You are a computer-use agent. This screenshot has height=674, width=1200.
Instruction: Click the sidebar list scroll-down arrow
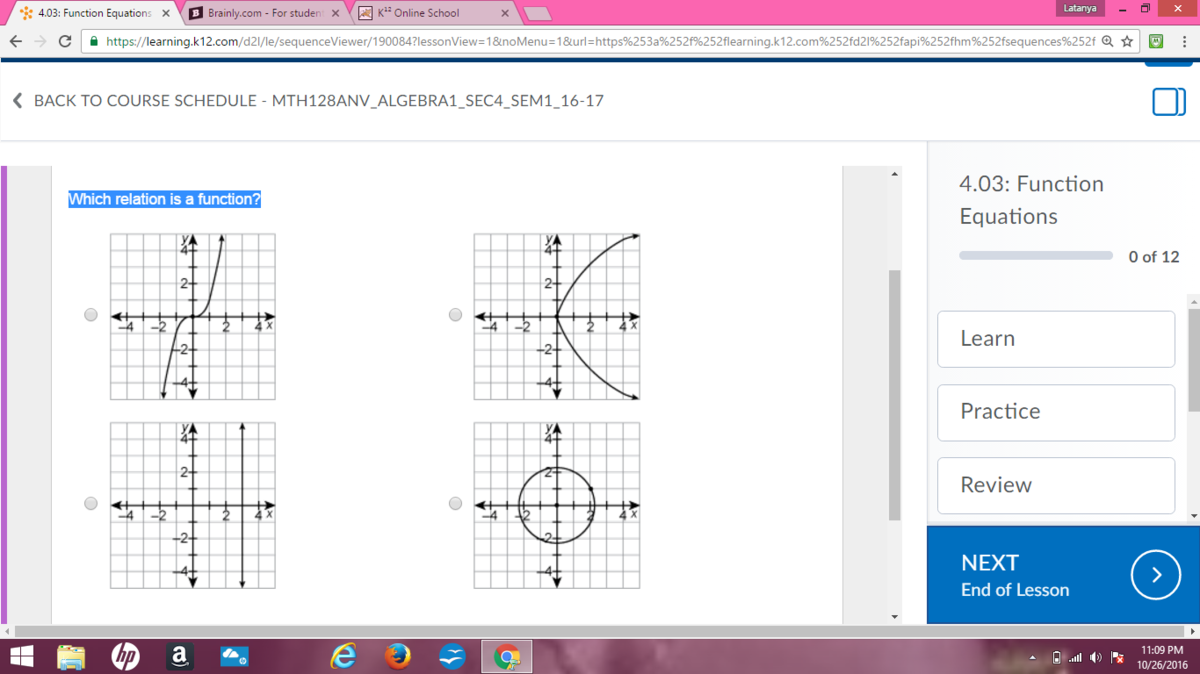tap(1193, 515)
